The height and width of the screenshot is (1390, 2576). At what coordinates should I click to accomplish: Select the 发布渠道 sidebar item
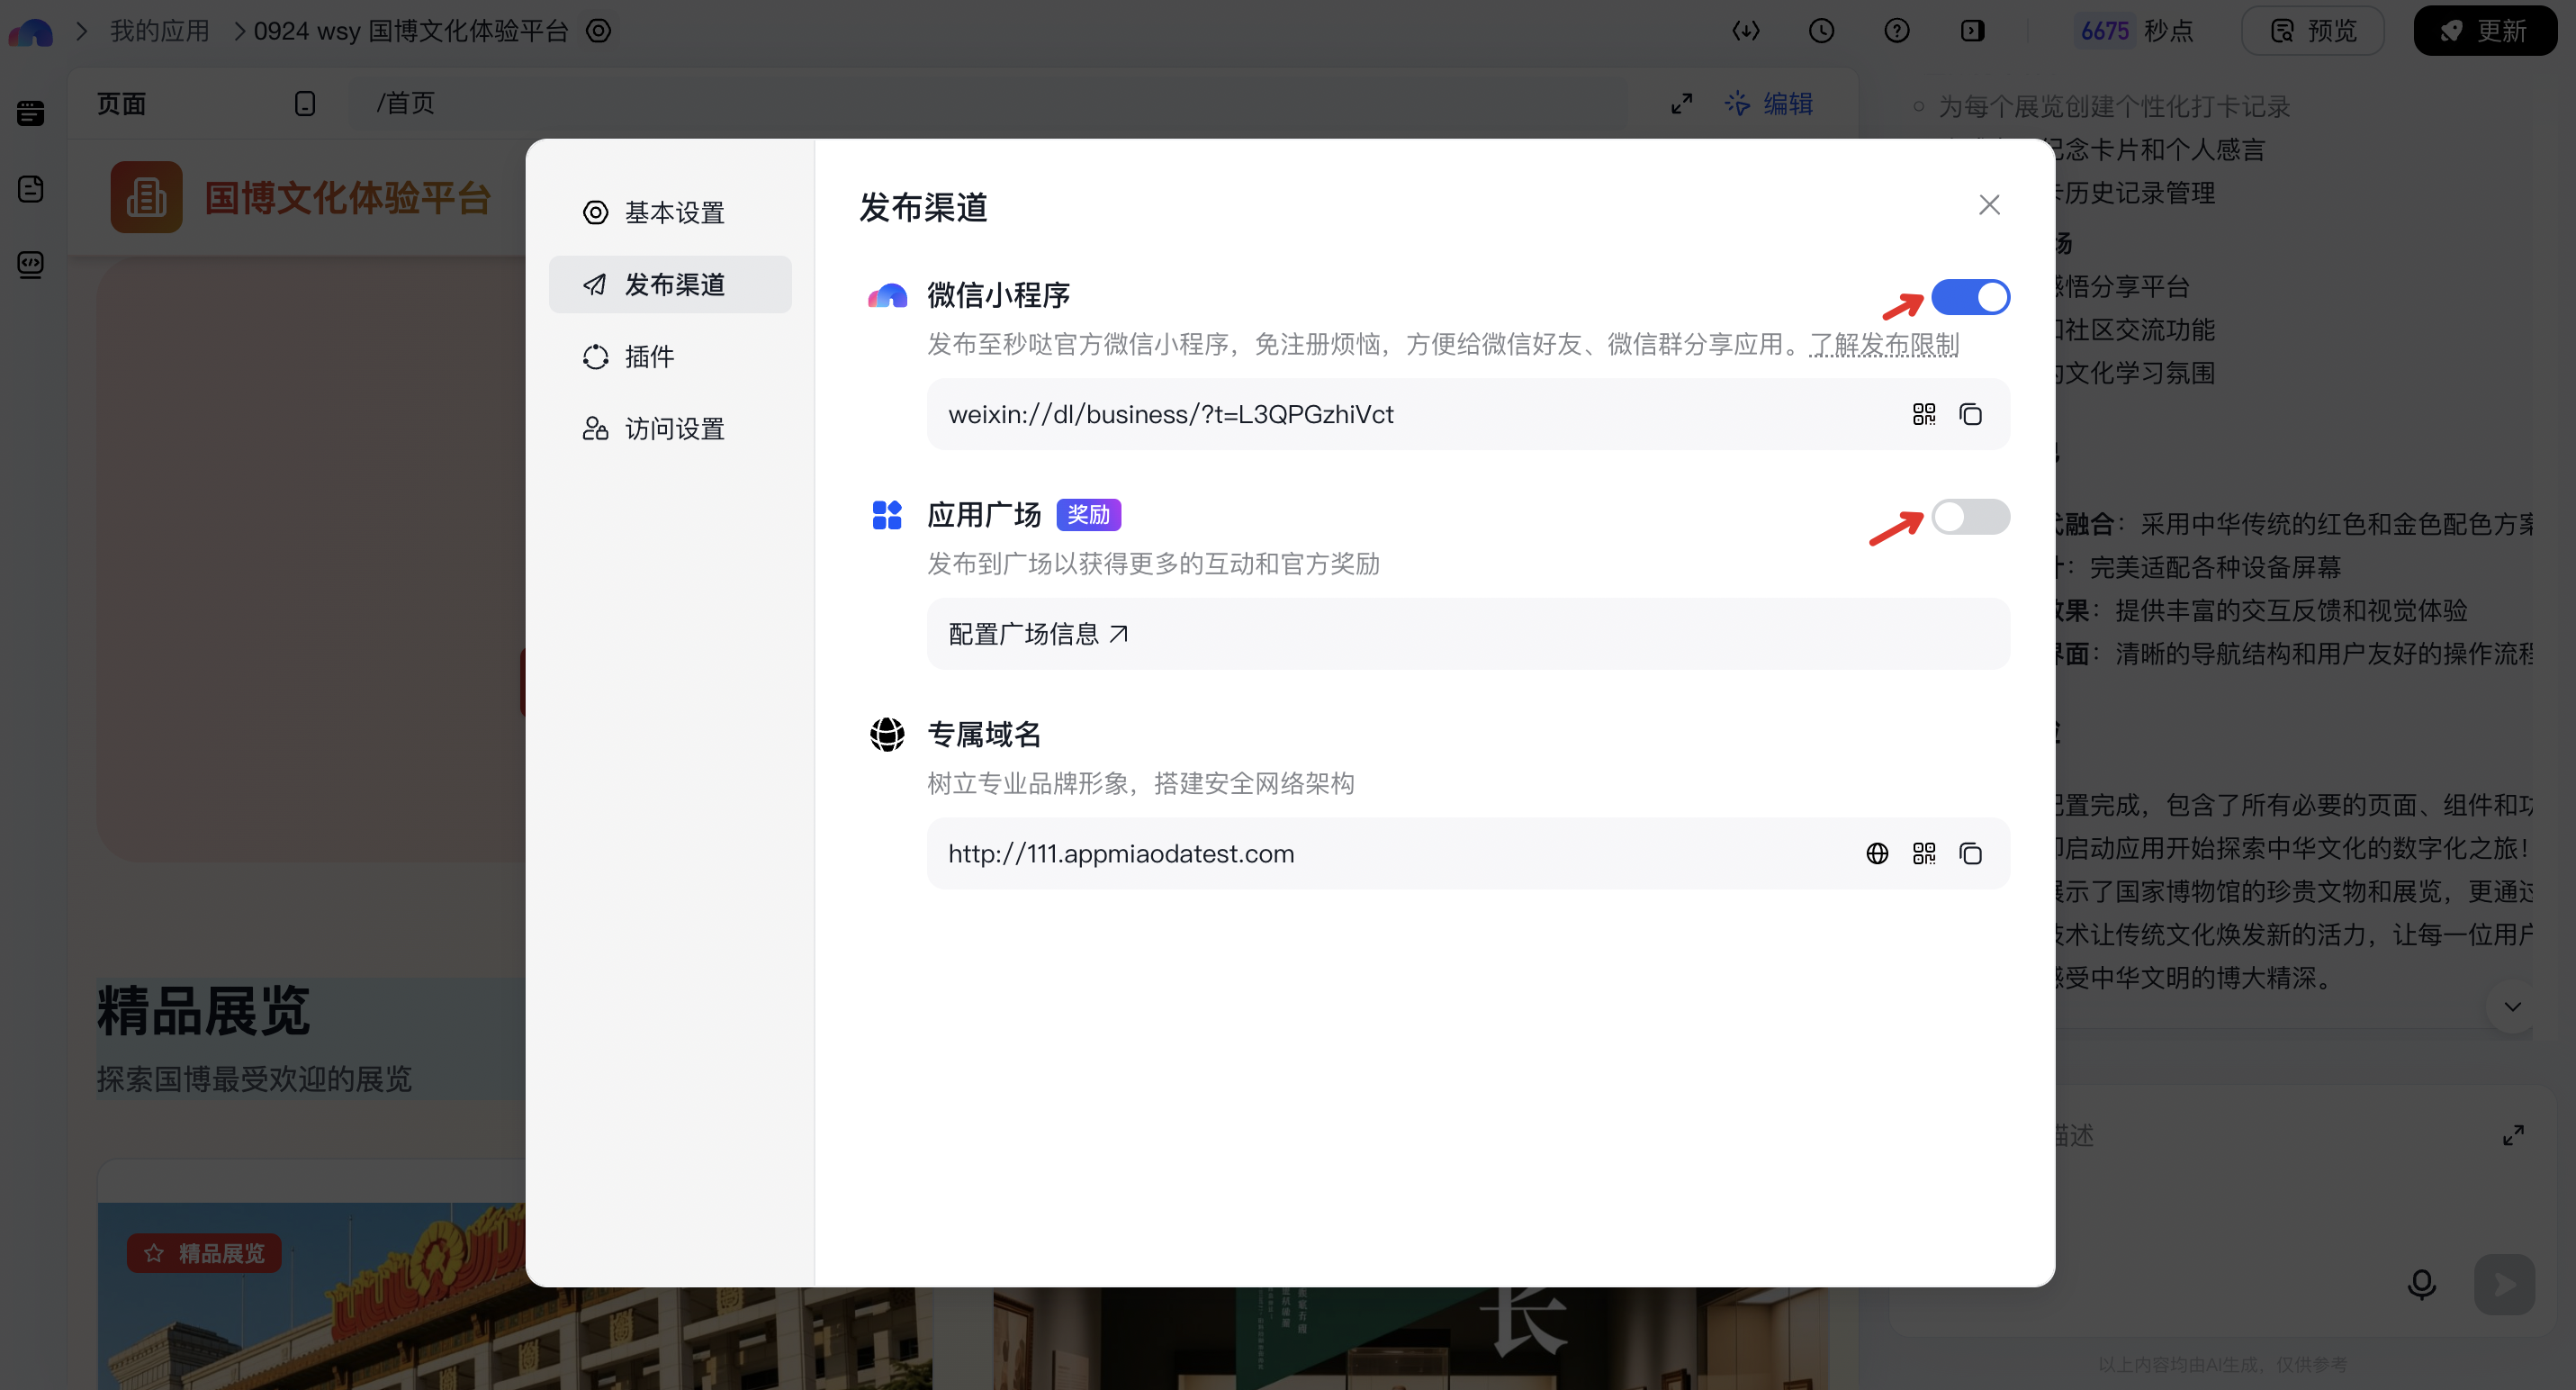[x=669, y=284]
